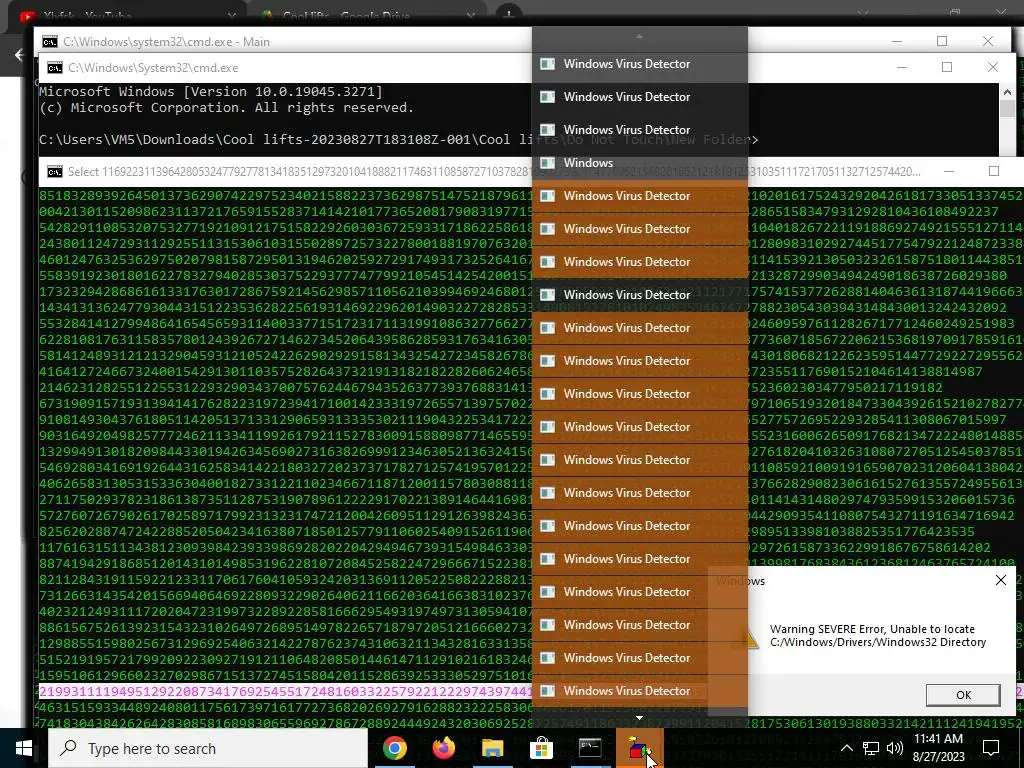1024x768 pixels.
Task: Open network status from the system tray
Action: (871, 748)
